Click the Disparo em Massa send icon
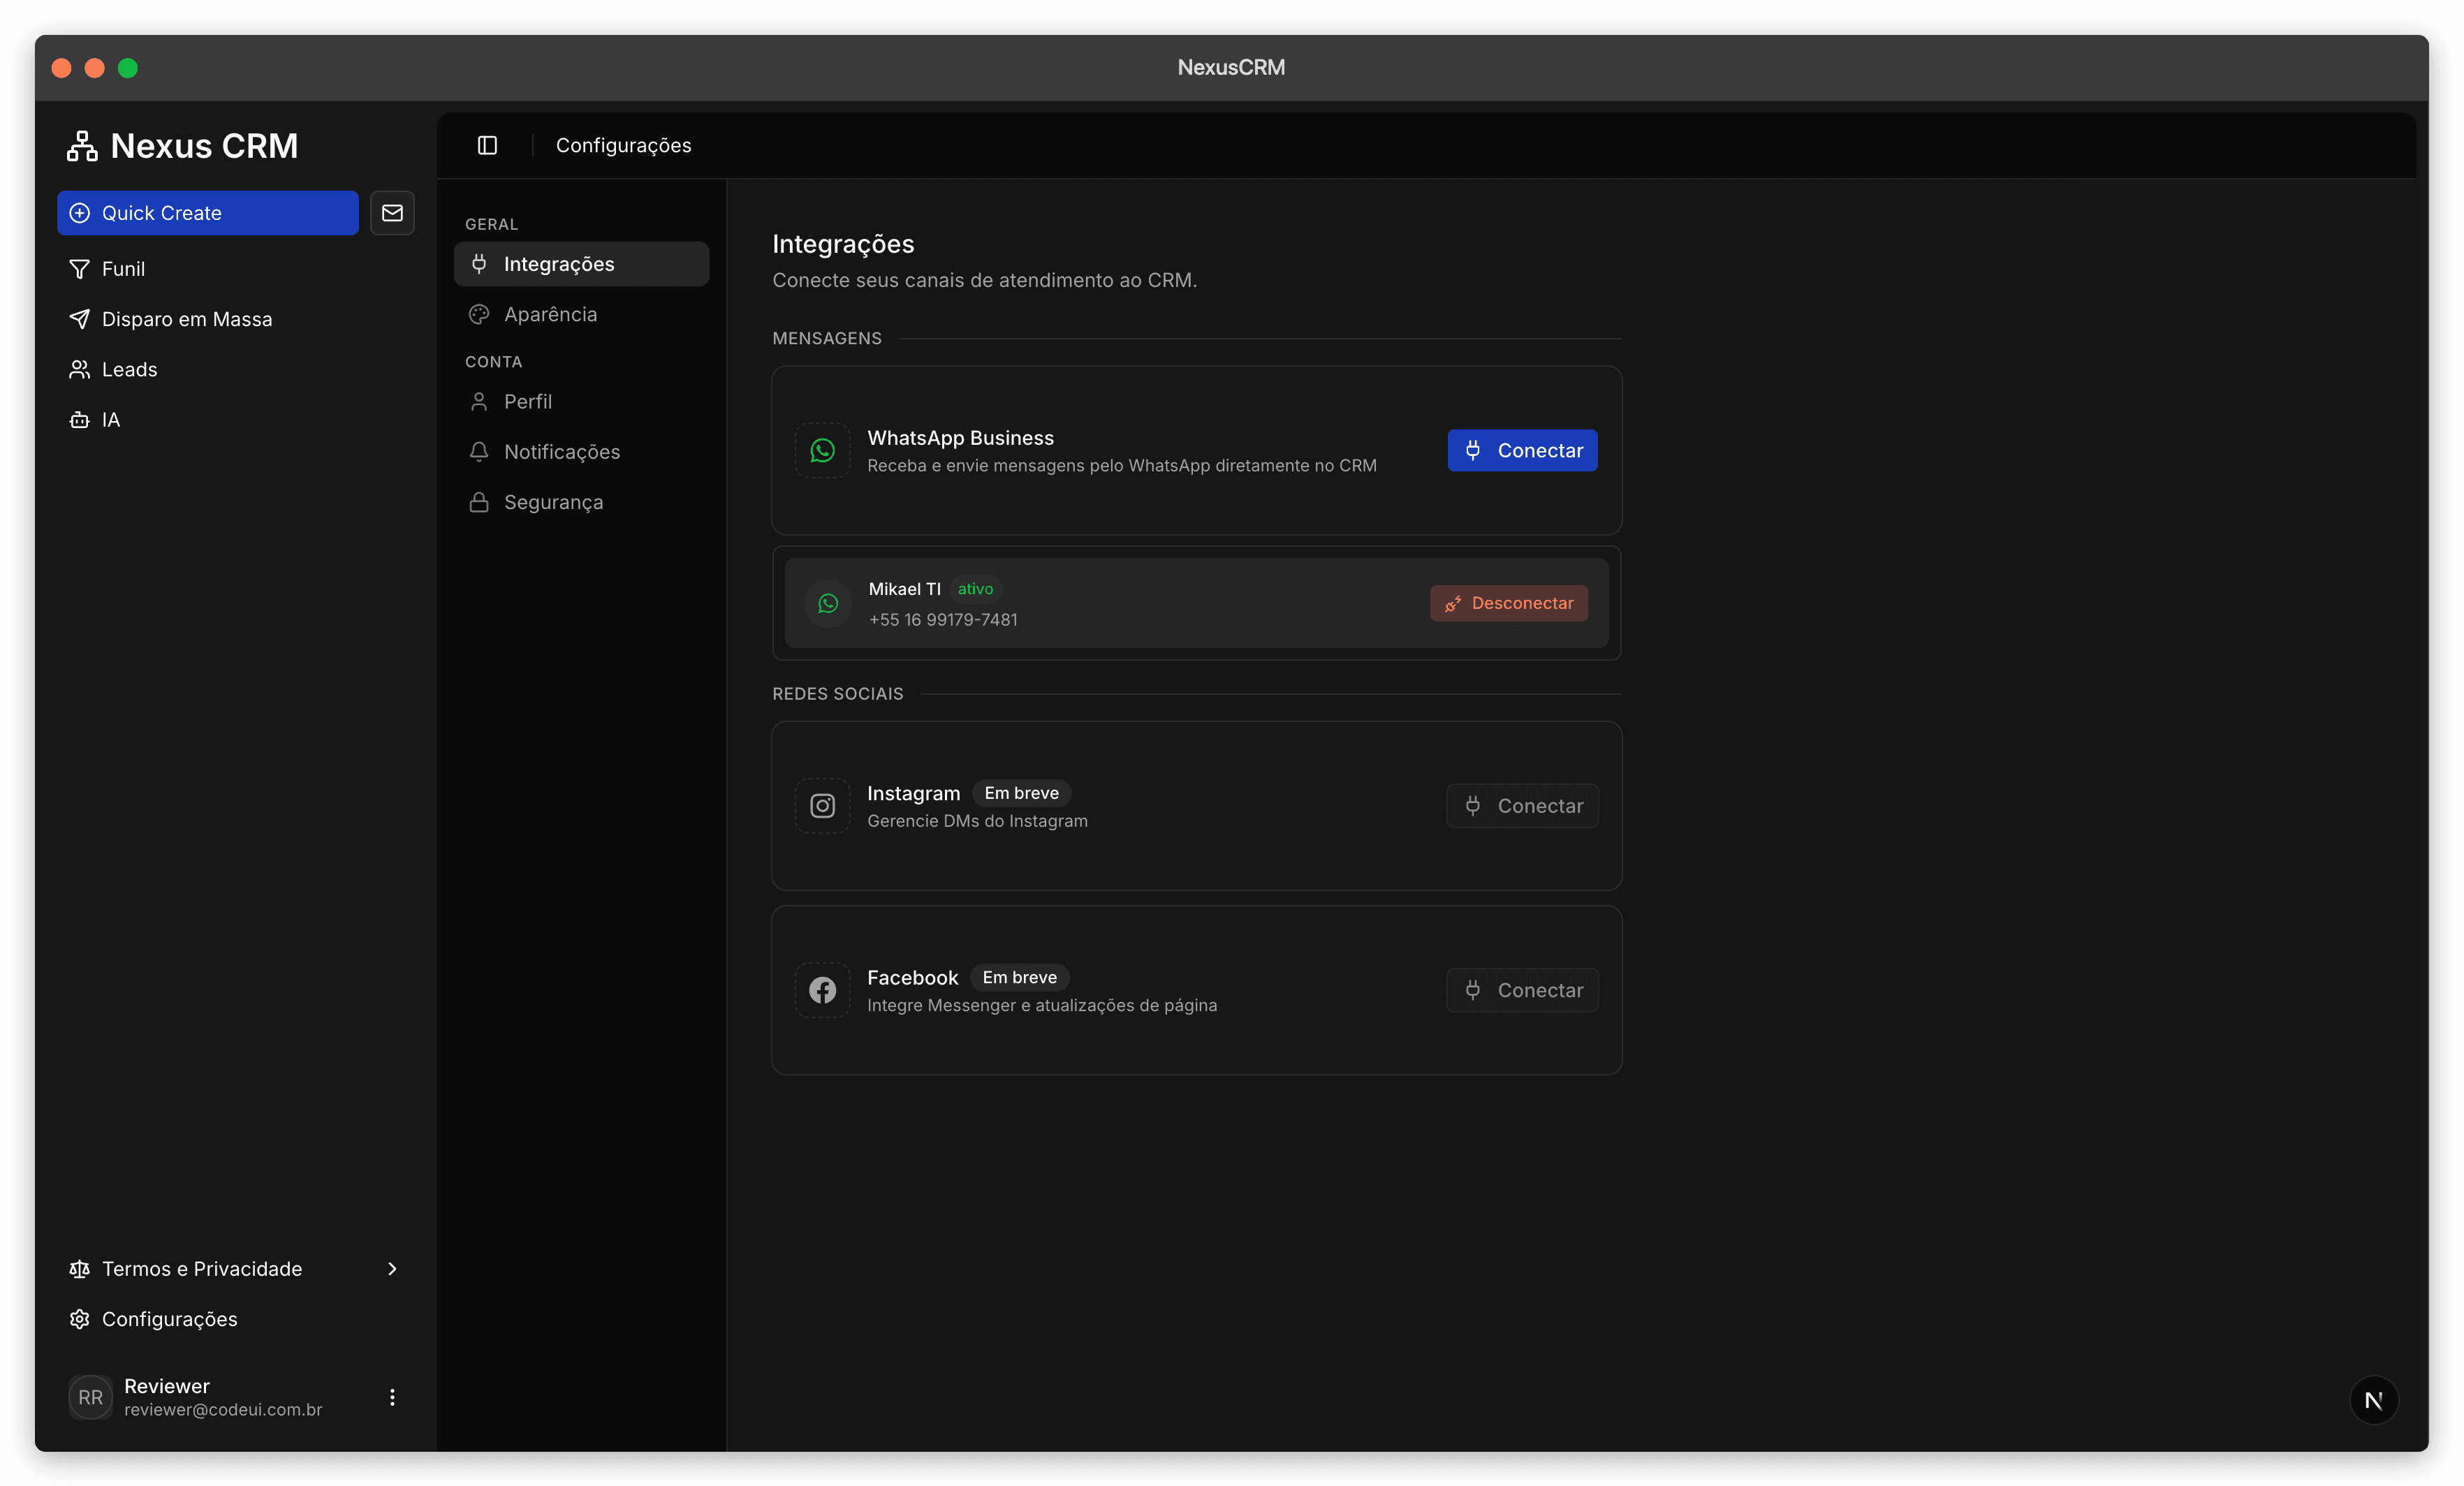This screenshot has width=2464, height=1486. coord(80,319)
